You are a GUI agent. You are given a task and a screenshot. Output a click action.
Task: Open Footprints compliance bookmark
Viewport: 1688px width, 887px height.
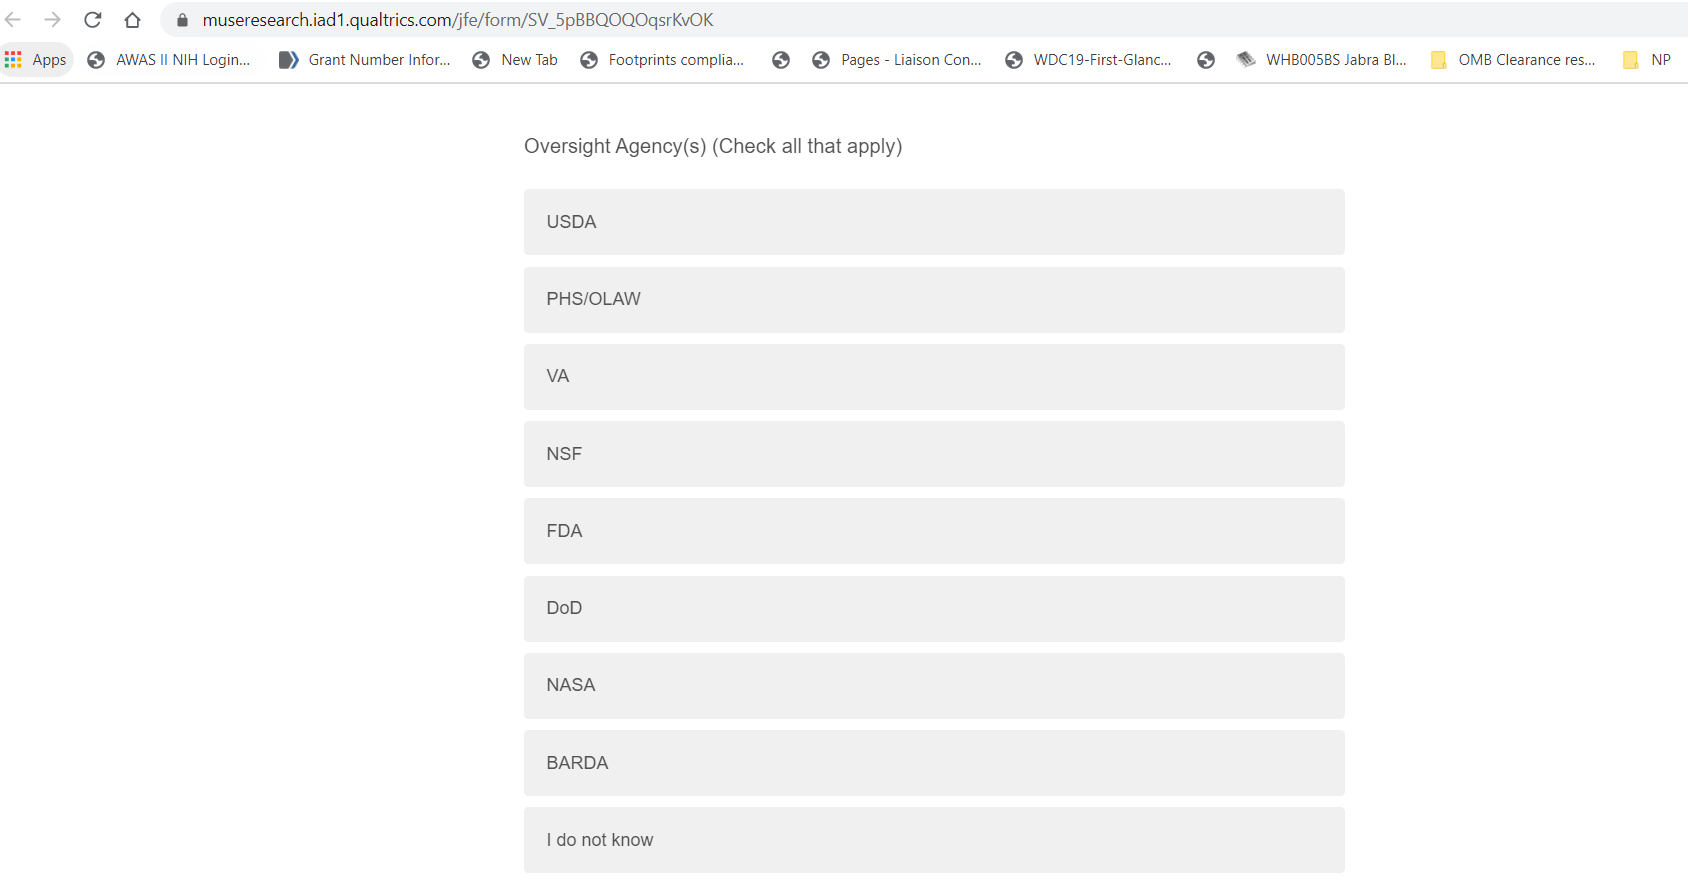(662, 60)
